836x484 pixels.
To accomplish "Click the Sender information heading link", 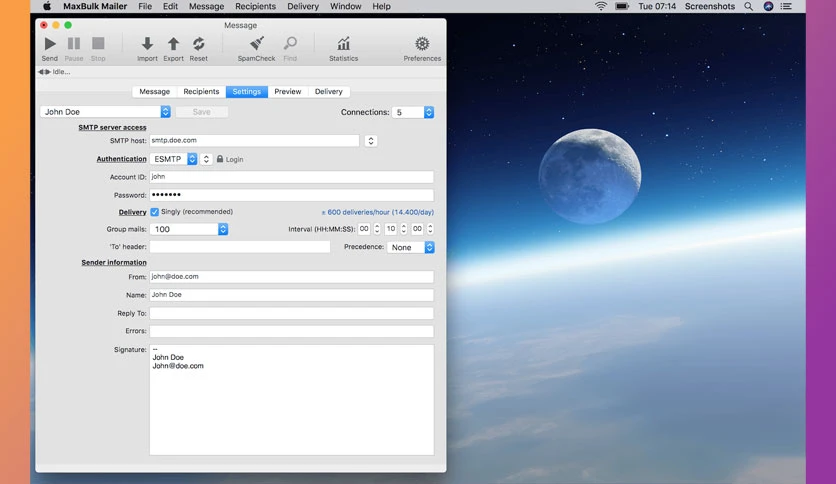I will [114, 262].
